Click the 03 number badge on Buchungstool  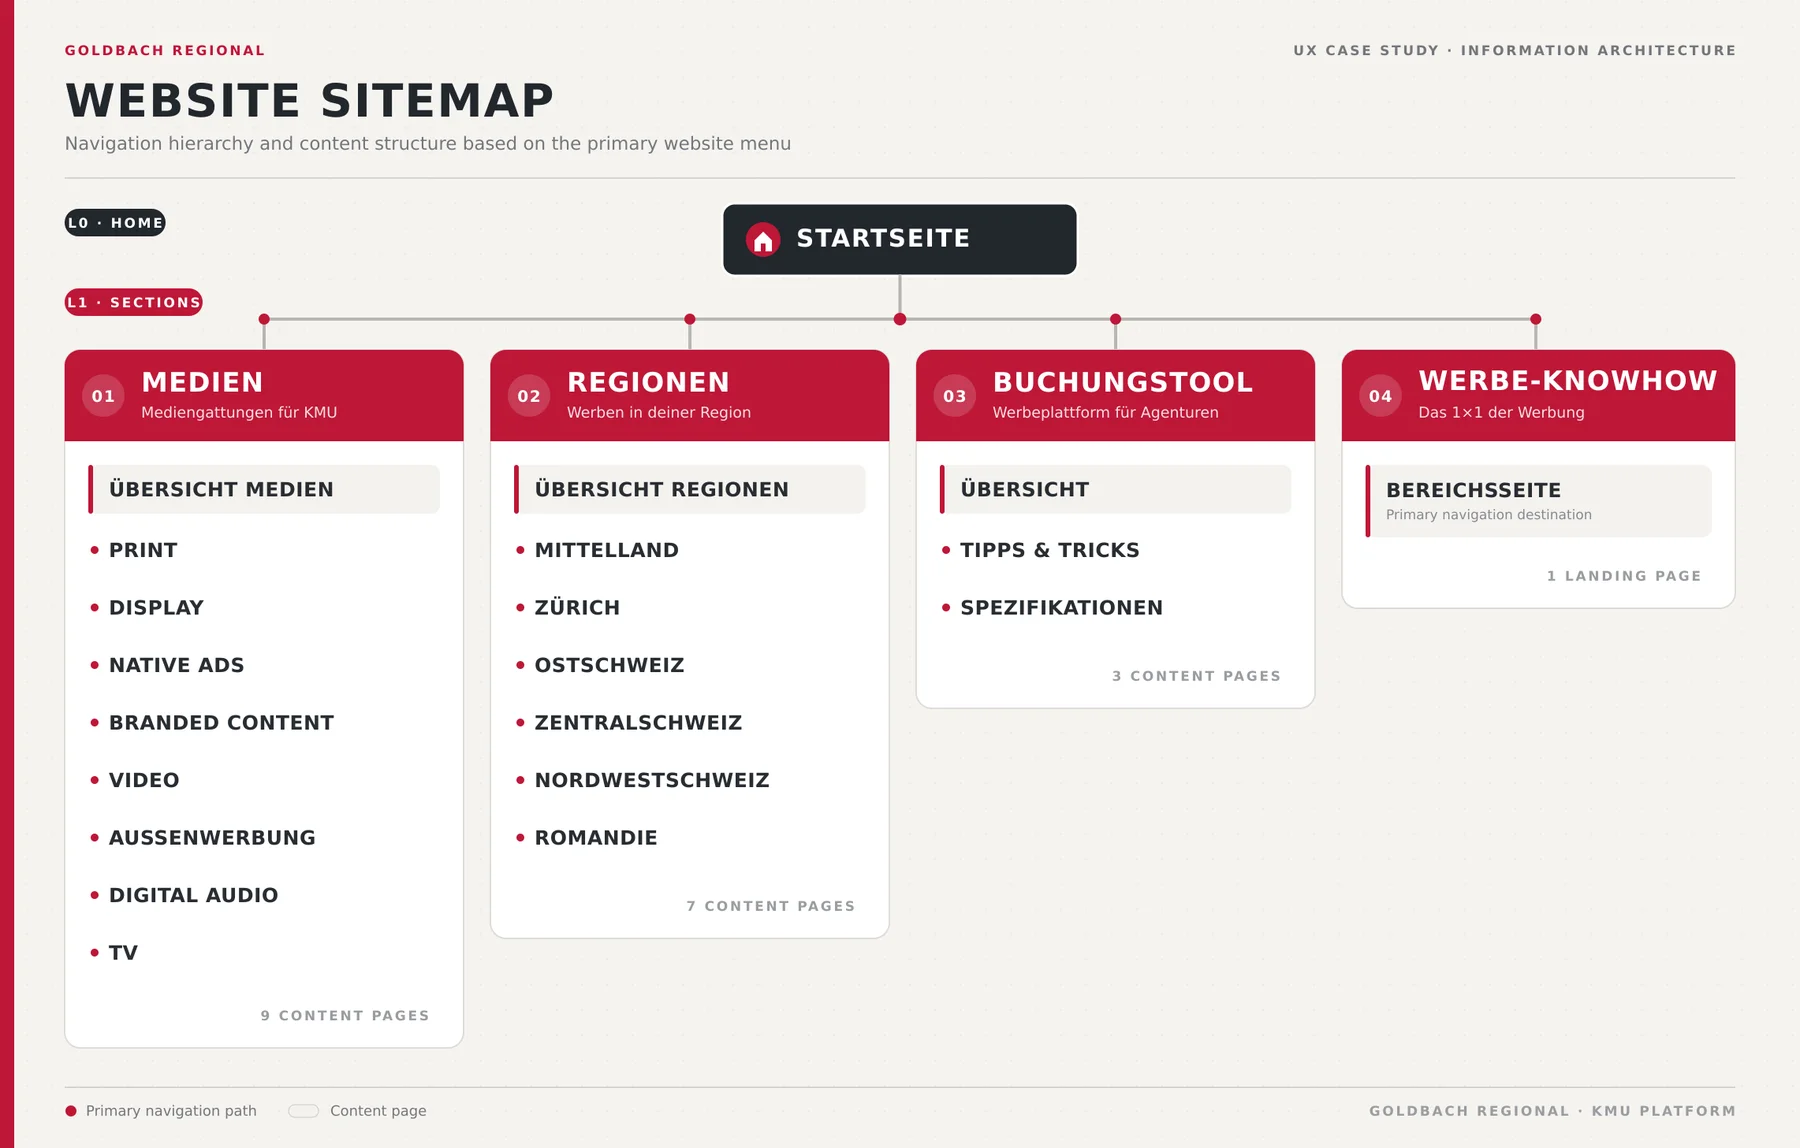coord(955,396)
